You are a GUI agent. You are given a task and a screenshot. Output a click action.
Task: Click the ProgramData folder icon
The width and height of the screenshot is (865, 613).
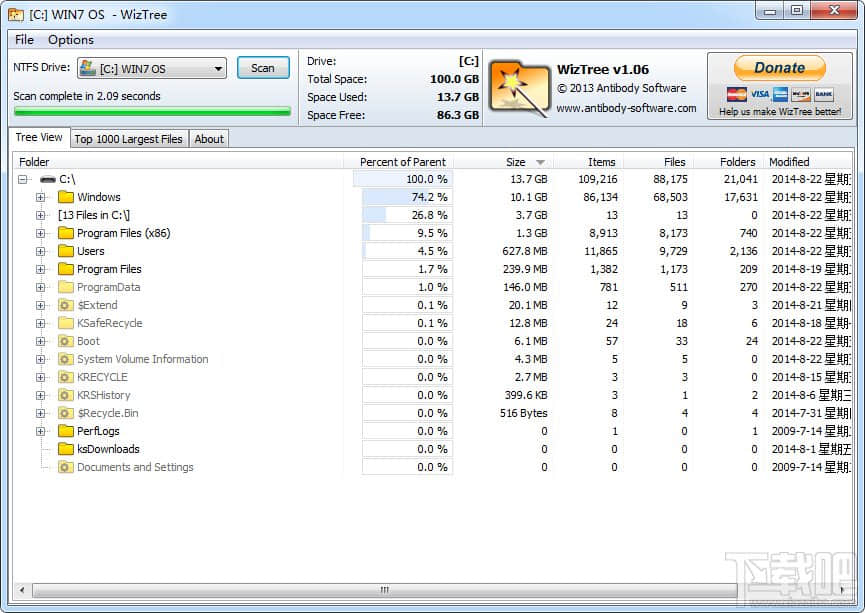pyautogui.click(x=66, y=287)
